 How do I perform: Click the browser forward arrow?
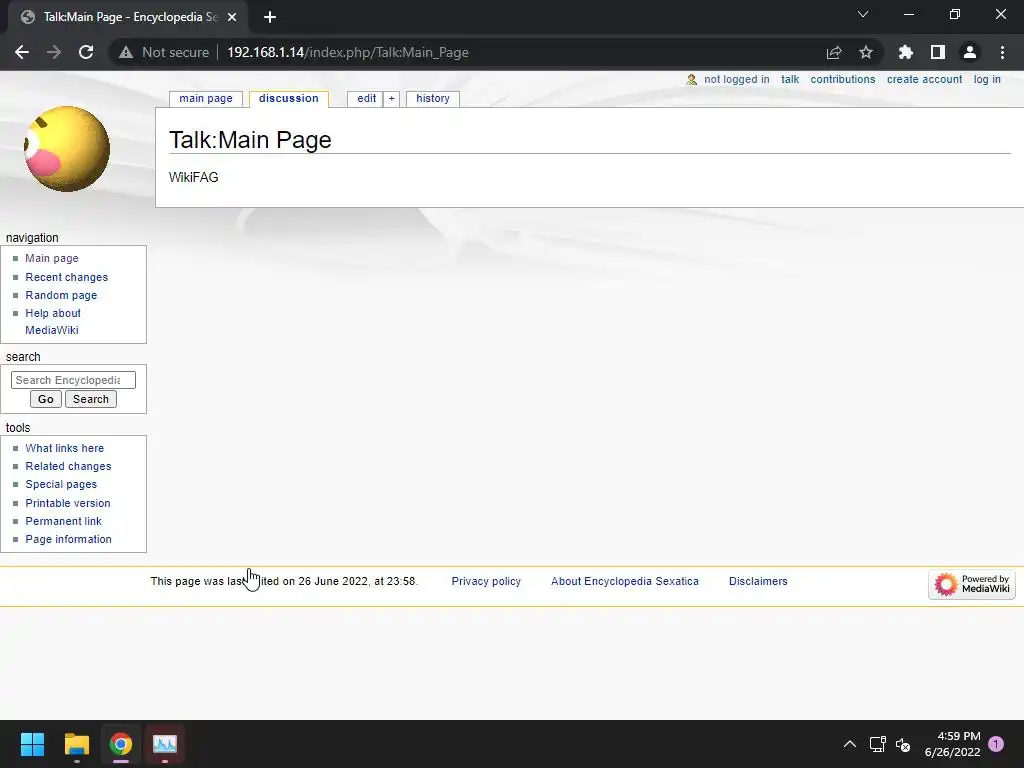(54, 52)
